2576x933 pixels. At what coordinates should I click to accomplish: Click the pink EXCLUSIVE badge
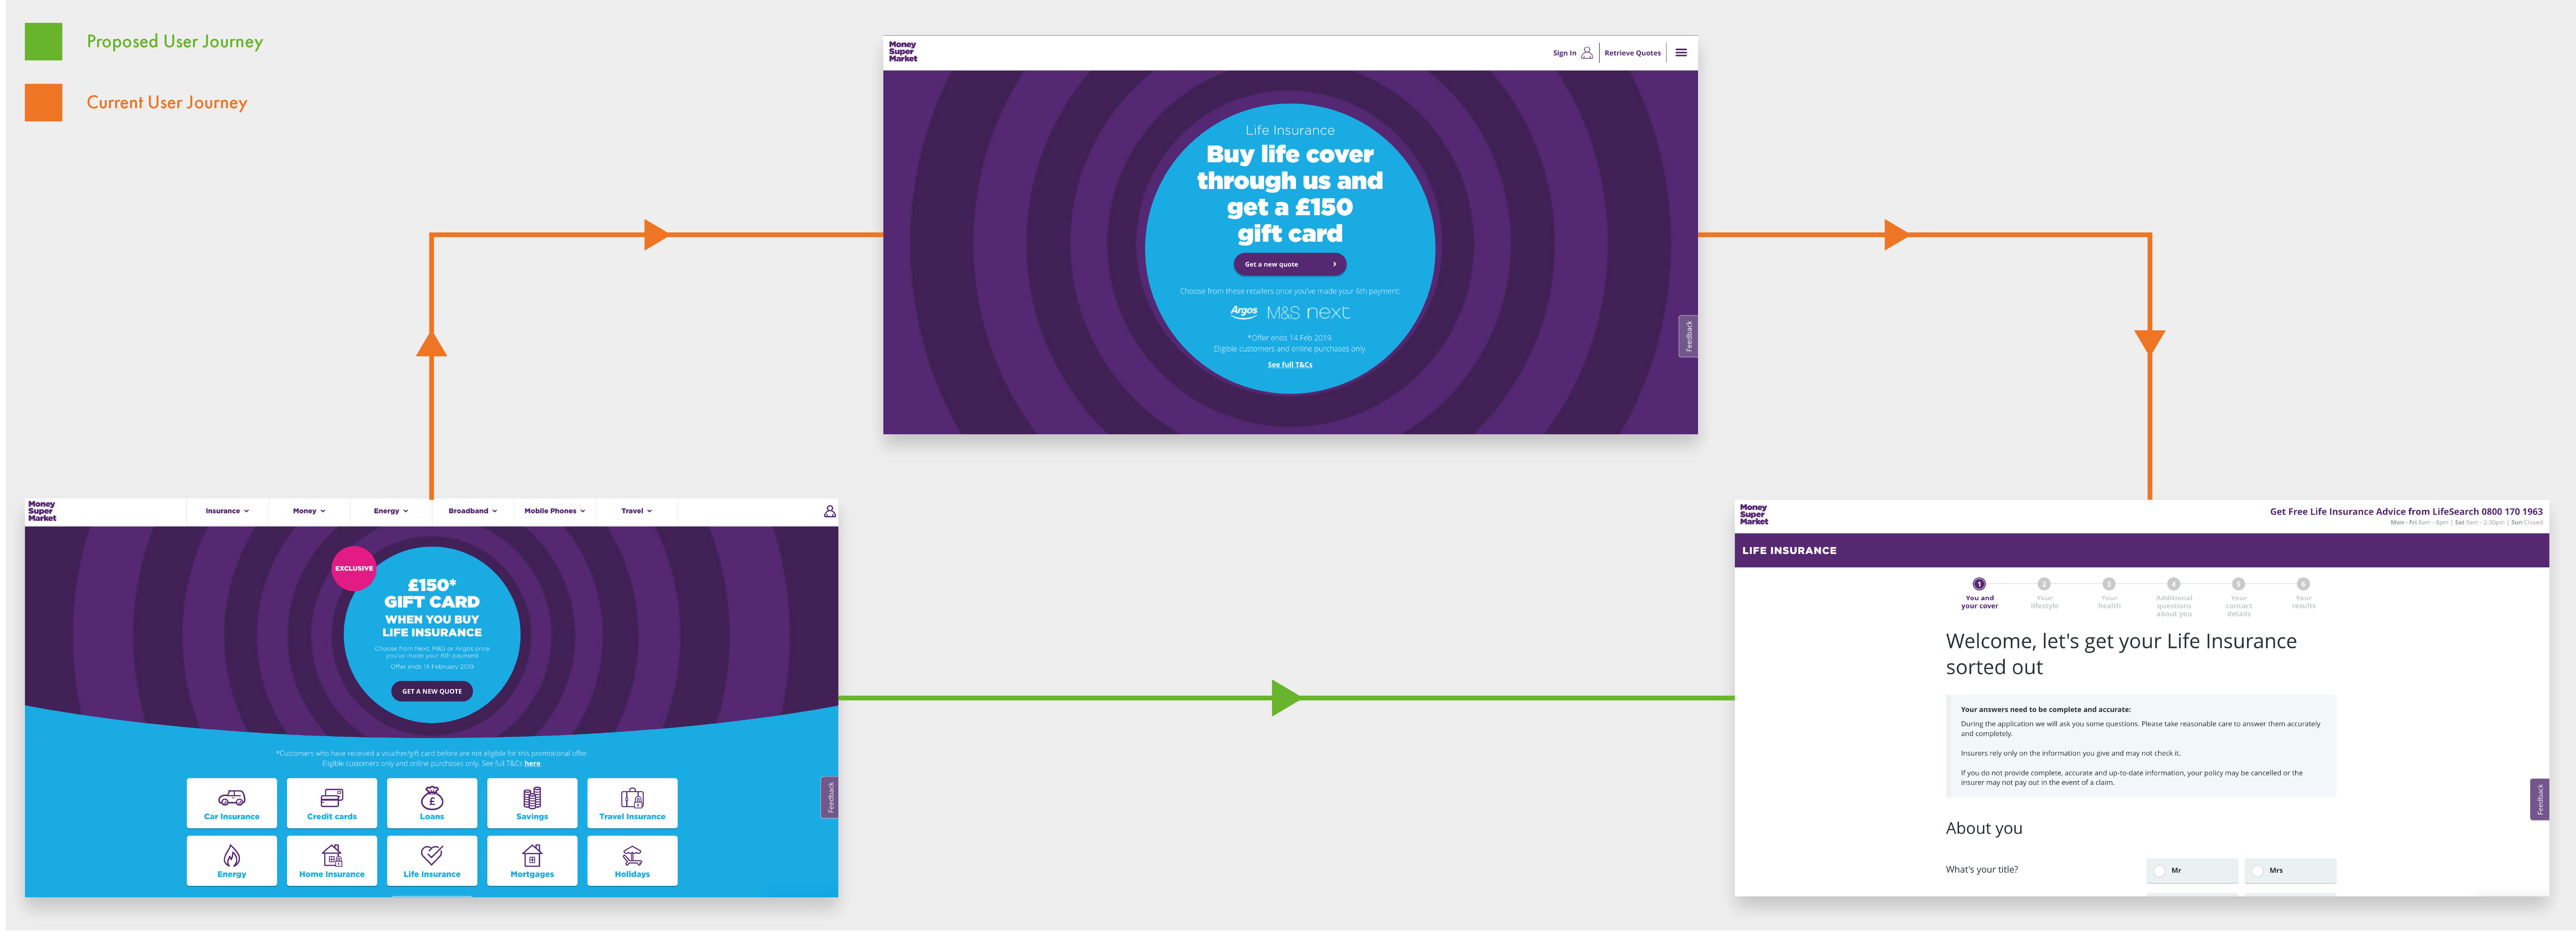point(354,568)
